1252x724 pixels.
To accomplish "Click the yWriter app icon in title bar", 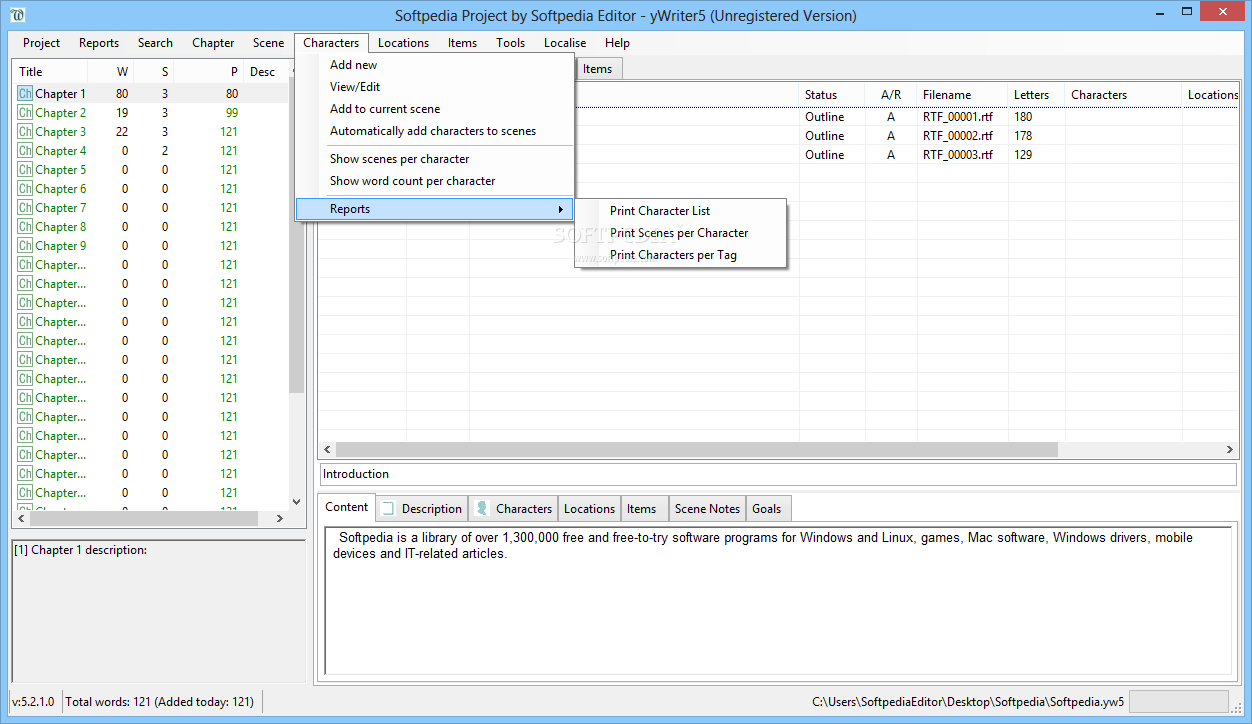I will point(17,15).
